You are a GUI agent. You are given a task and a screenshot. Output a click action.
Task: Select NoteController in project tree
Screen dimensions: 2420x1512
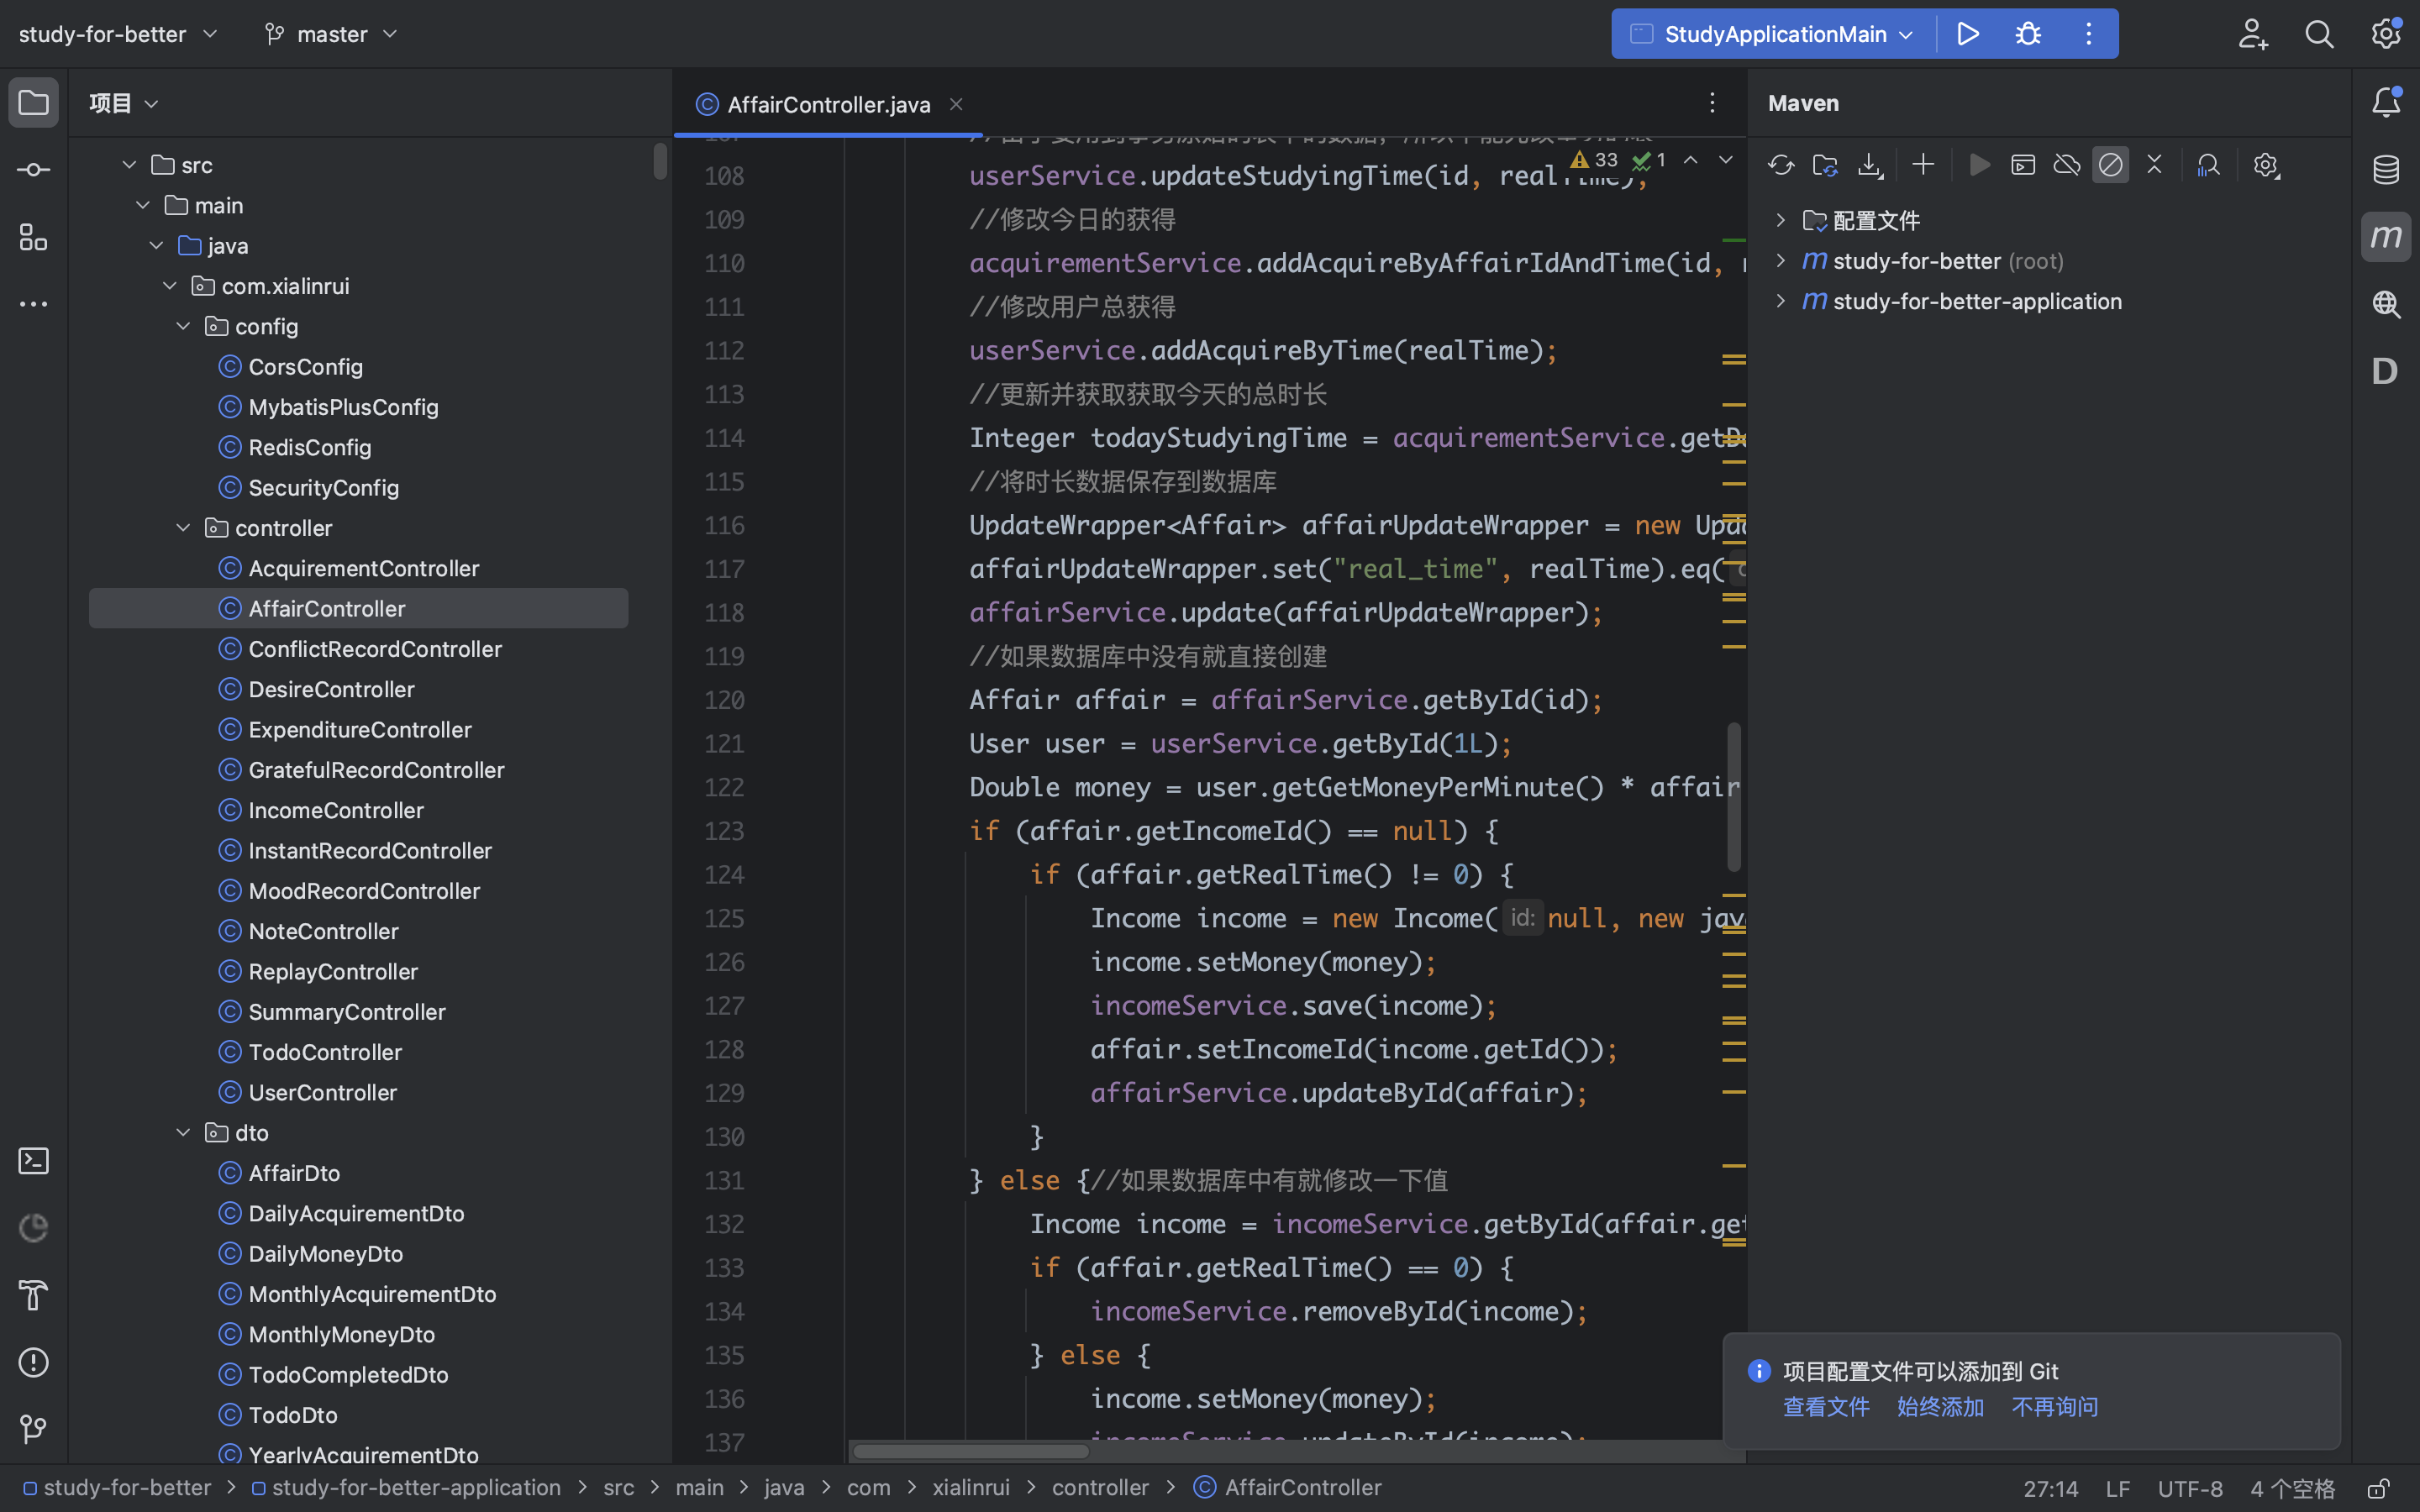(323, 930)
